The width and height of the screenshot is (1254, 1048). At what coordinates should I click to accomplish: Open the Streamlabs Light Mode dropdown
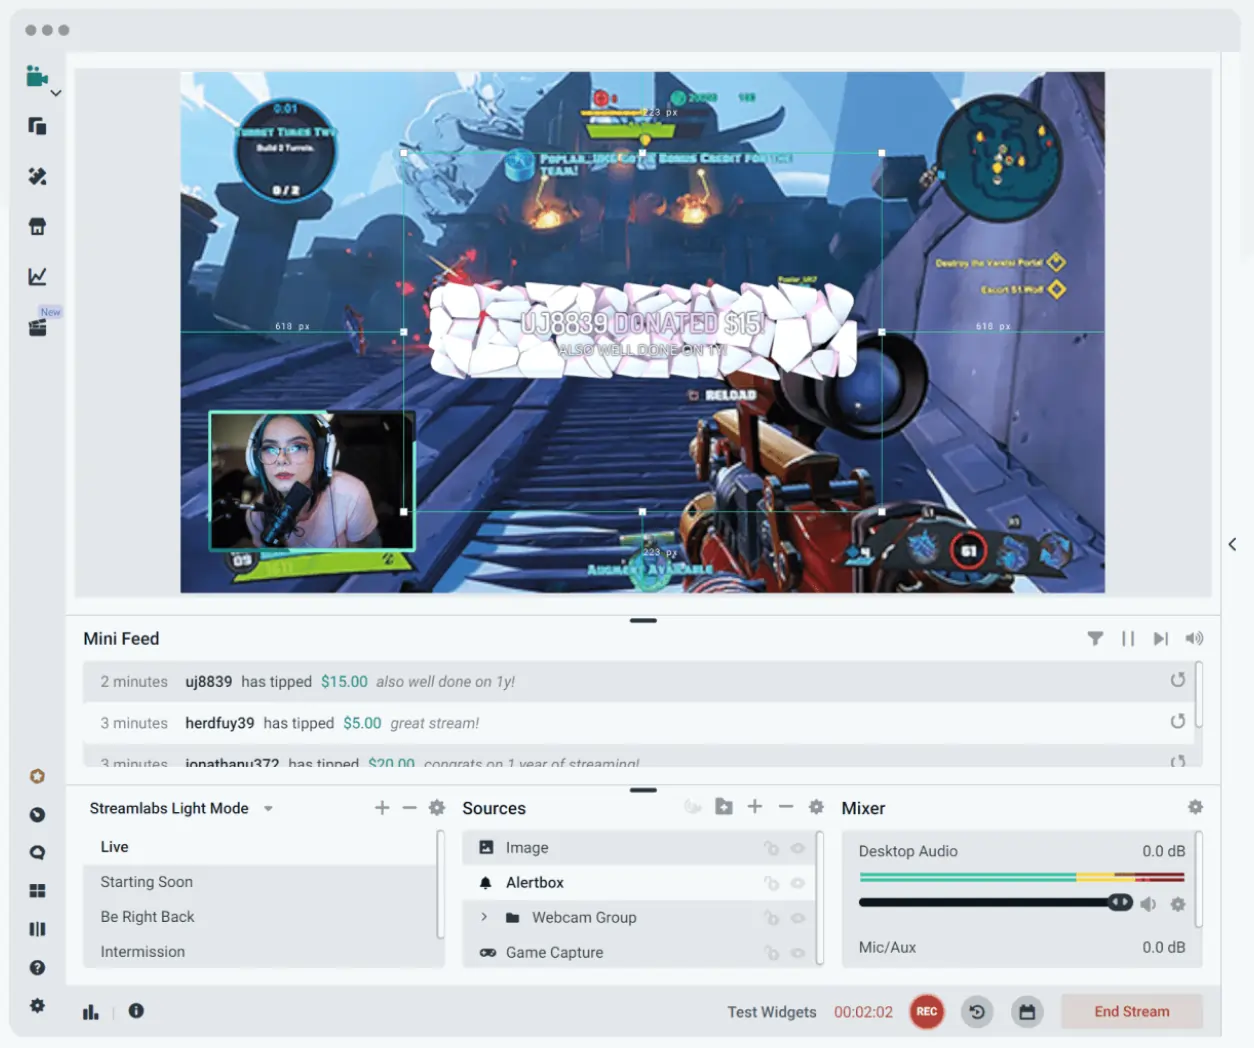(267, 808)
